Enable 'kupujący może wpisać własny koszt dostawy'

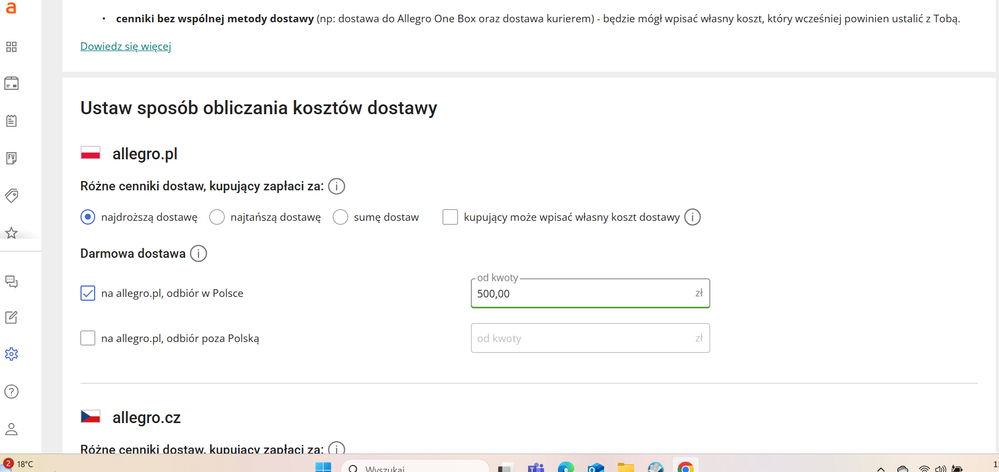[450, 217]
